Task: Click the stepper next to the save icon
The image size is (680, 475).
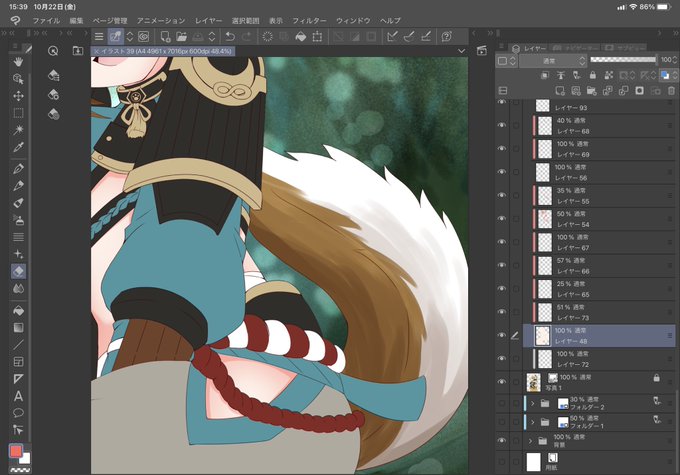Action: [212, 36]
